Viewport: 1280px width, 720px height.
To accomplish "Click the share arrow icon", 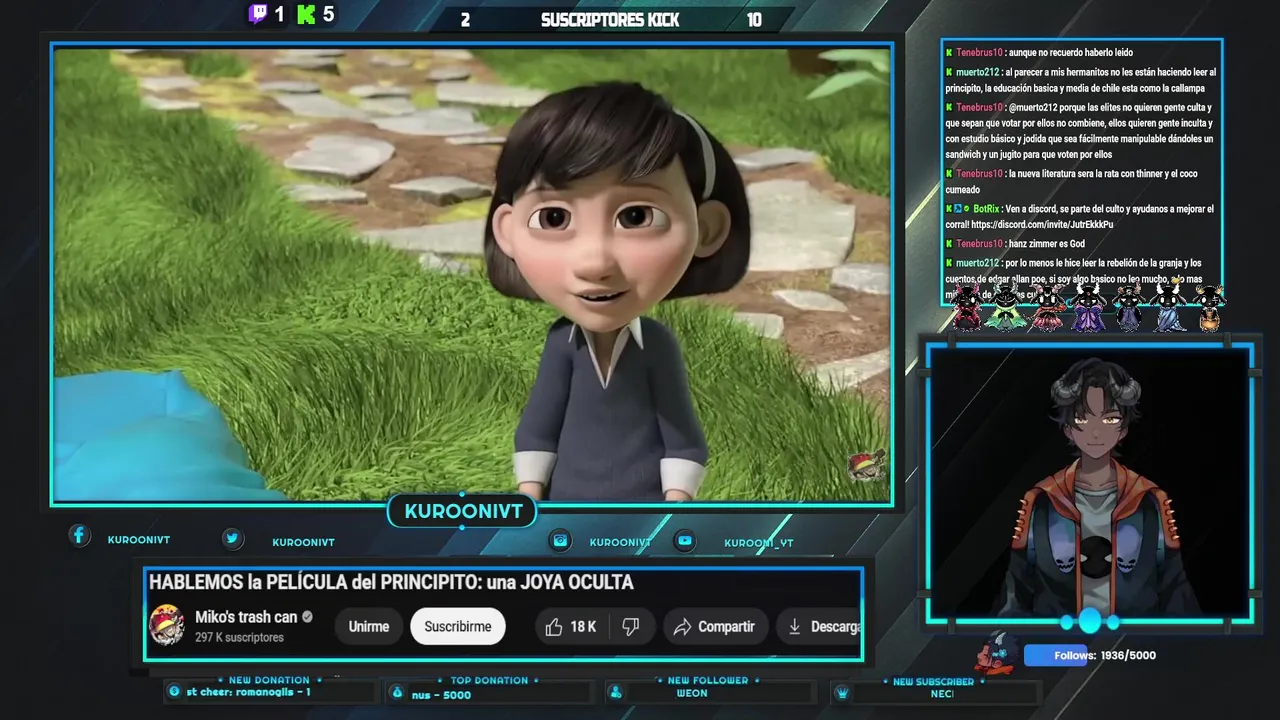I will coord(682,627).
